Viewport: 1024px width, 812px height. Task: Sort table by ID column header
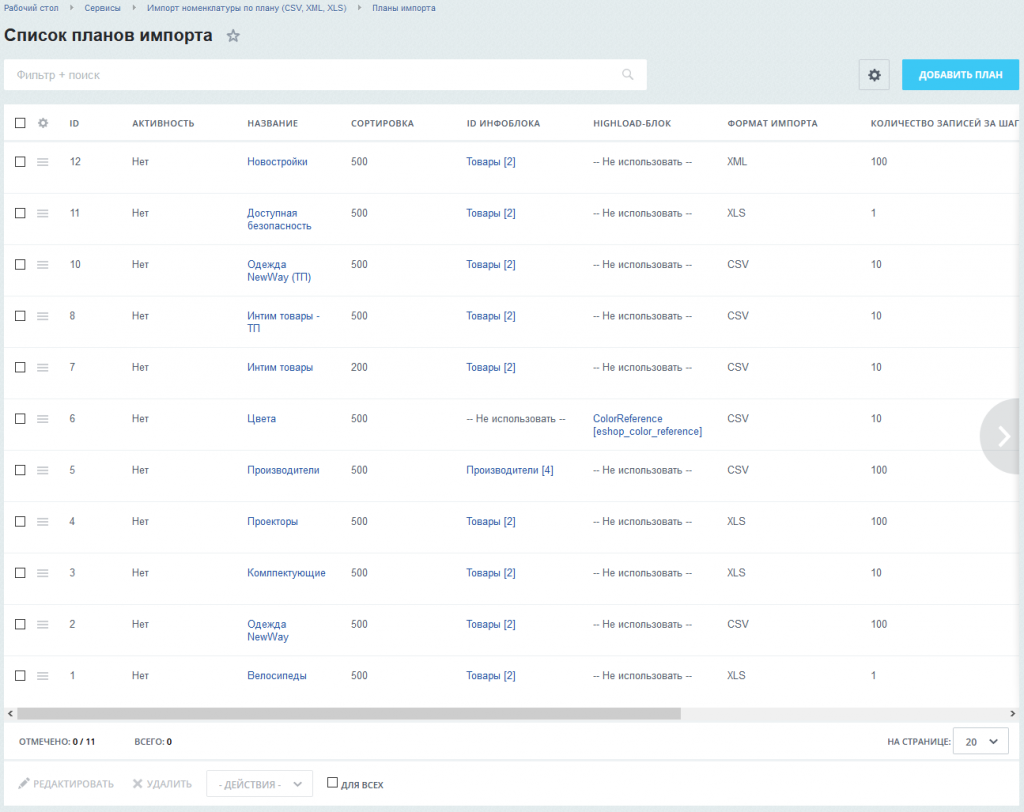click(74, 123)
